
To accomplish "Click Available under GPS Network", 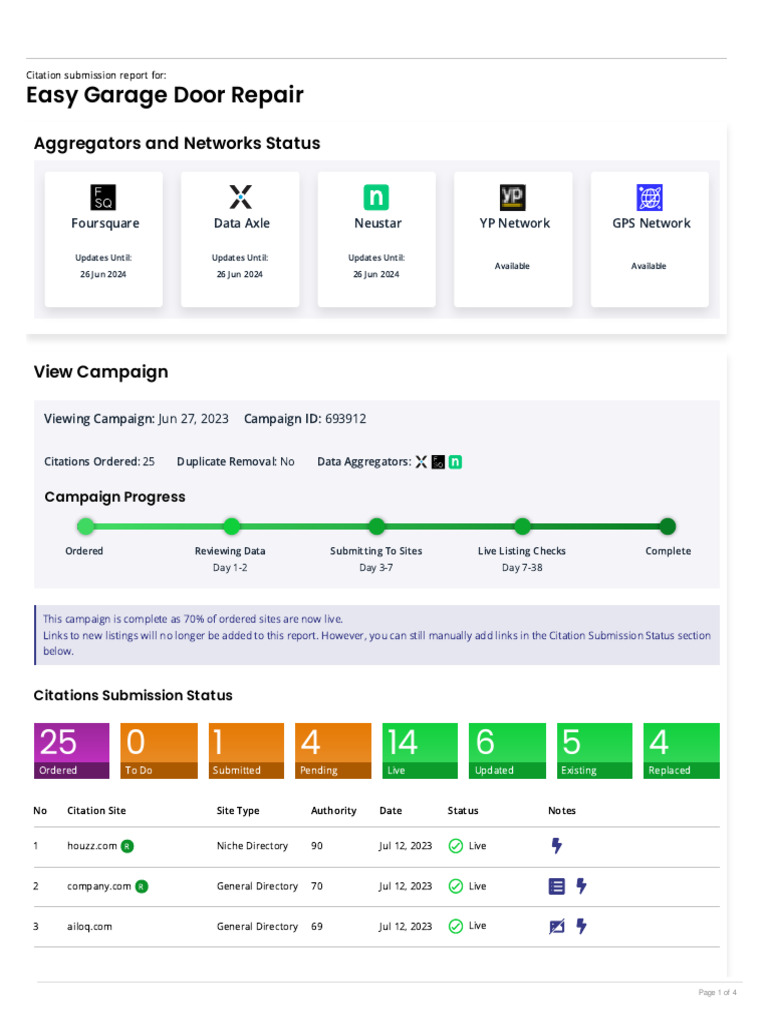I will point(648,266).
